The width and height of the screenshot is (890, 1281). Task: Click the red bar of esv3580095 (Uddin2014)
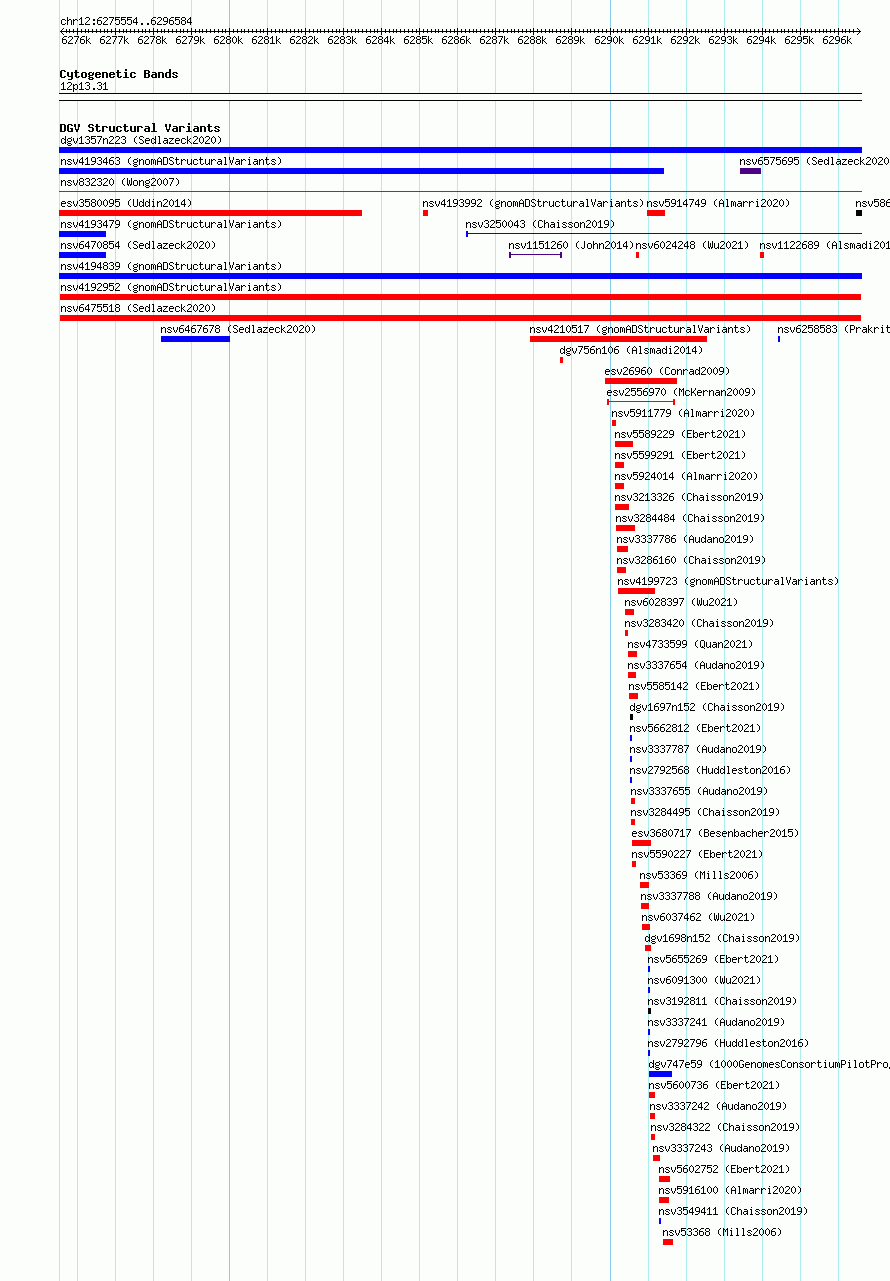[x=210, y=213]
